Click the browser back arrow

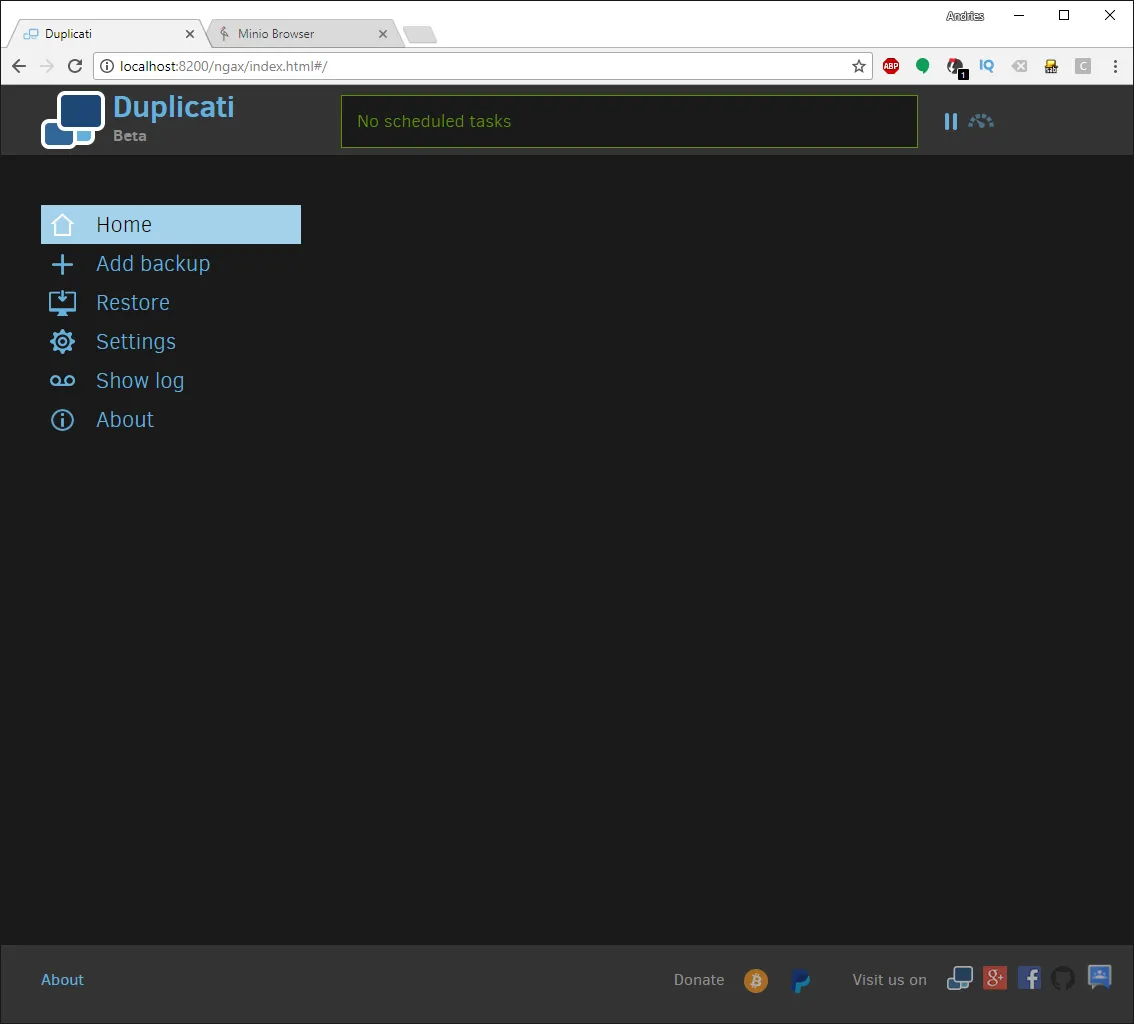pos(19,67)
